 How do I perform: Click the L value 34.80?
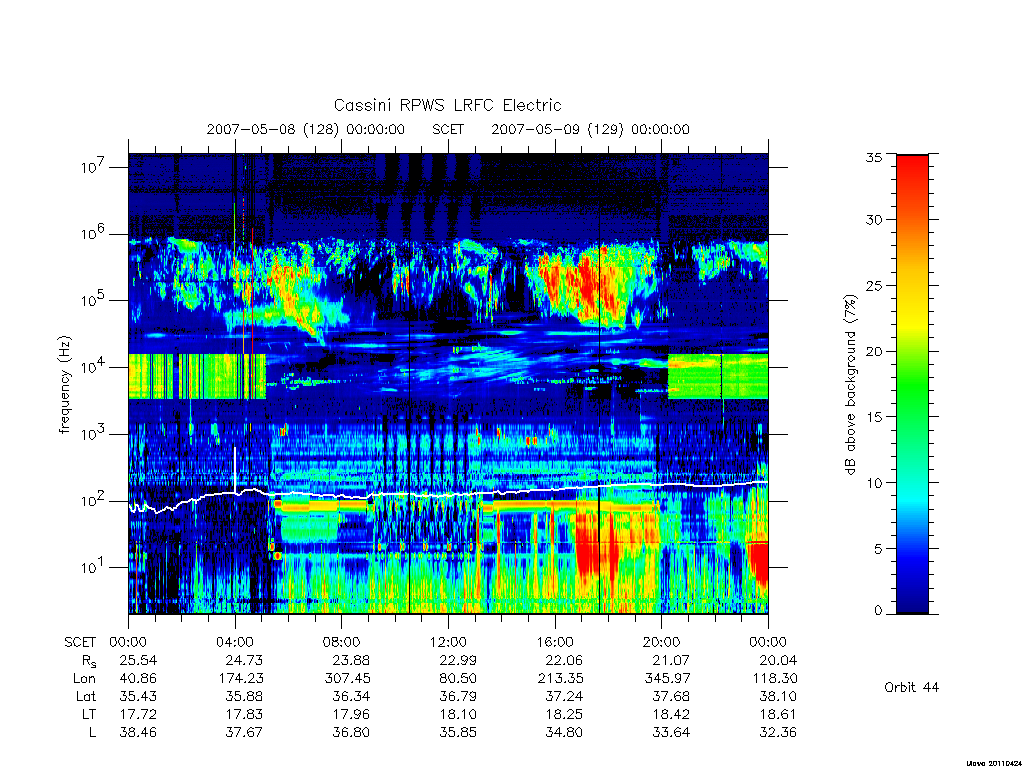(564, 733)
